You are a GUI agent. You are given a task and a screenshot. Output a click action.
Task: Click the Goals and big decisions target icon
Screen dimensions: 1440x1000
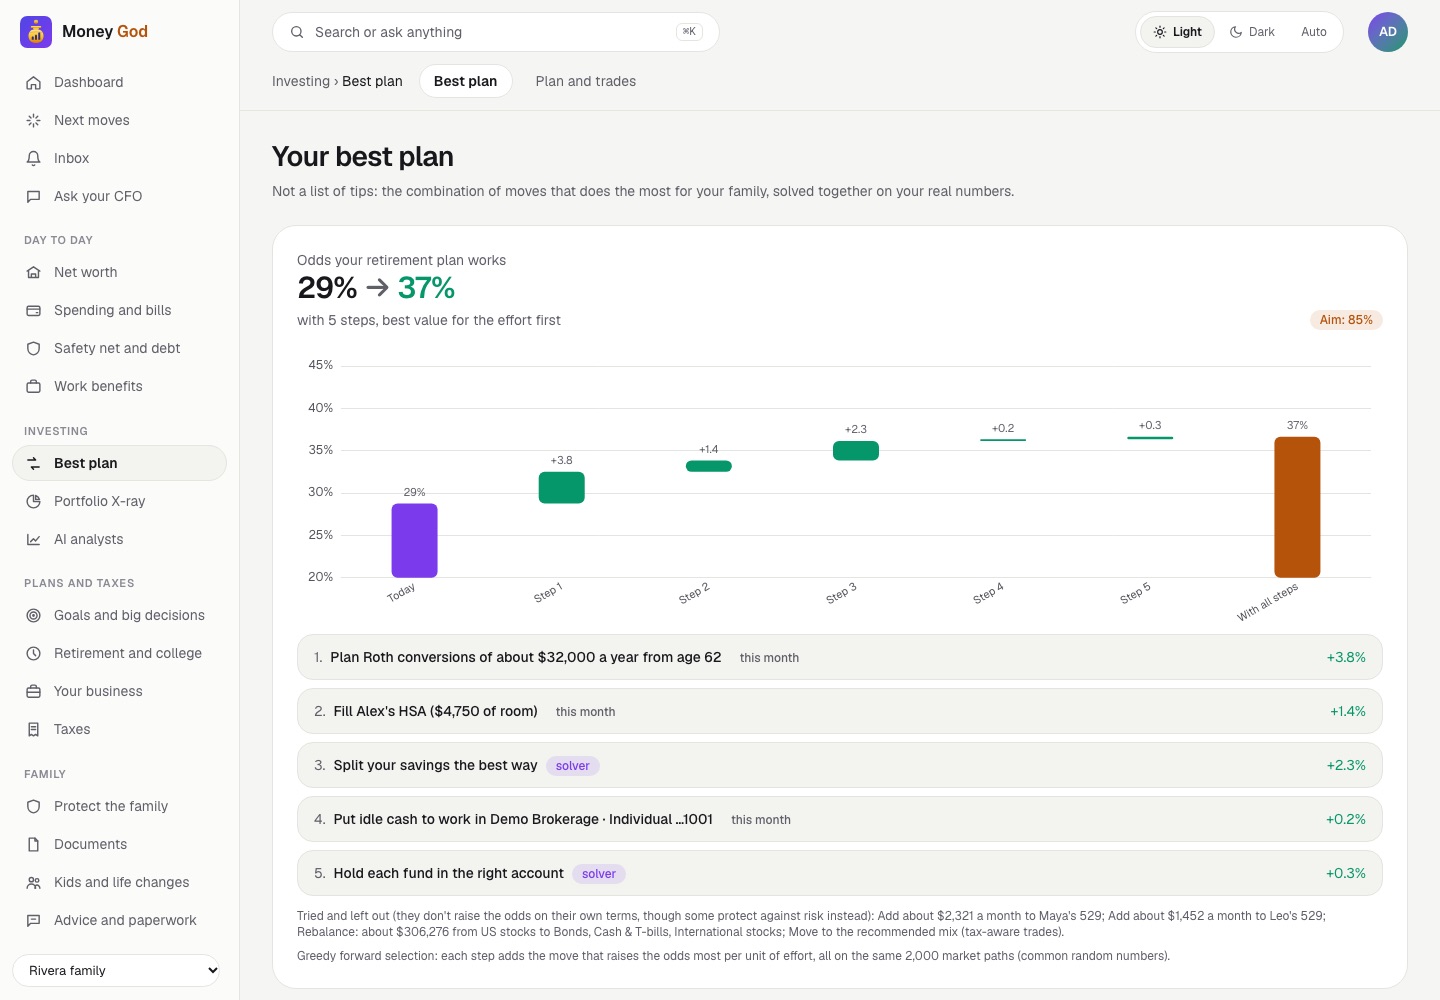34,616
